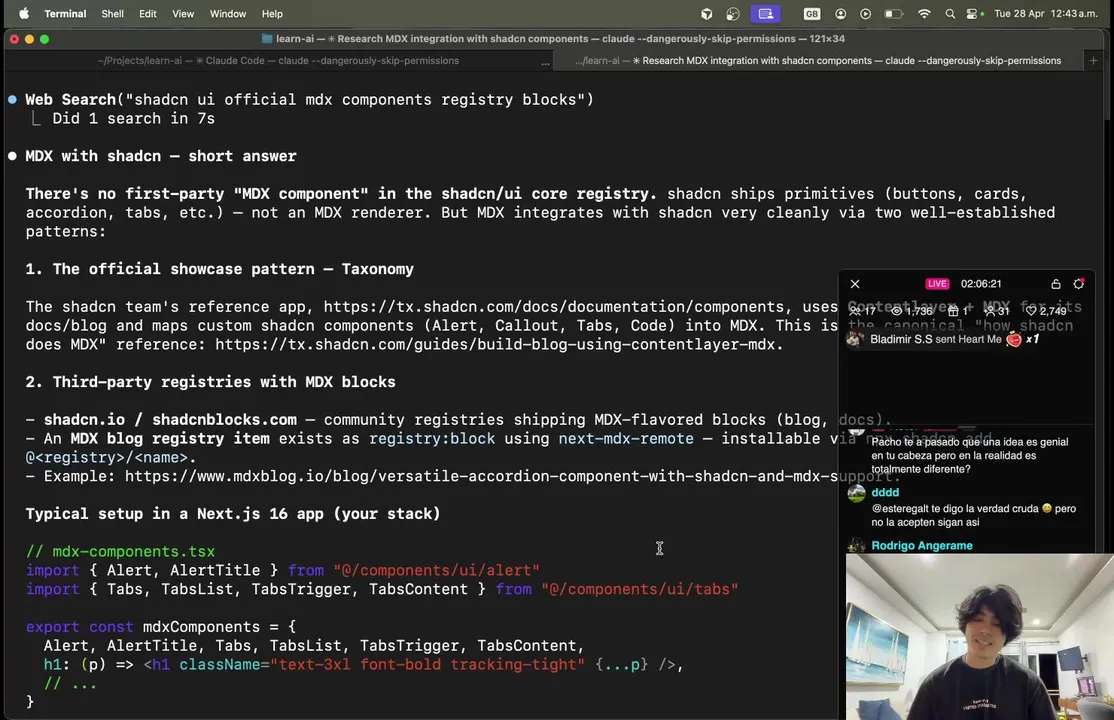The height and width of the screenshot is (720, 1114).
Task: Open Spotlight search magnifier
Action: click(950, 14)
